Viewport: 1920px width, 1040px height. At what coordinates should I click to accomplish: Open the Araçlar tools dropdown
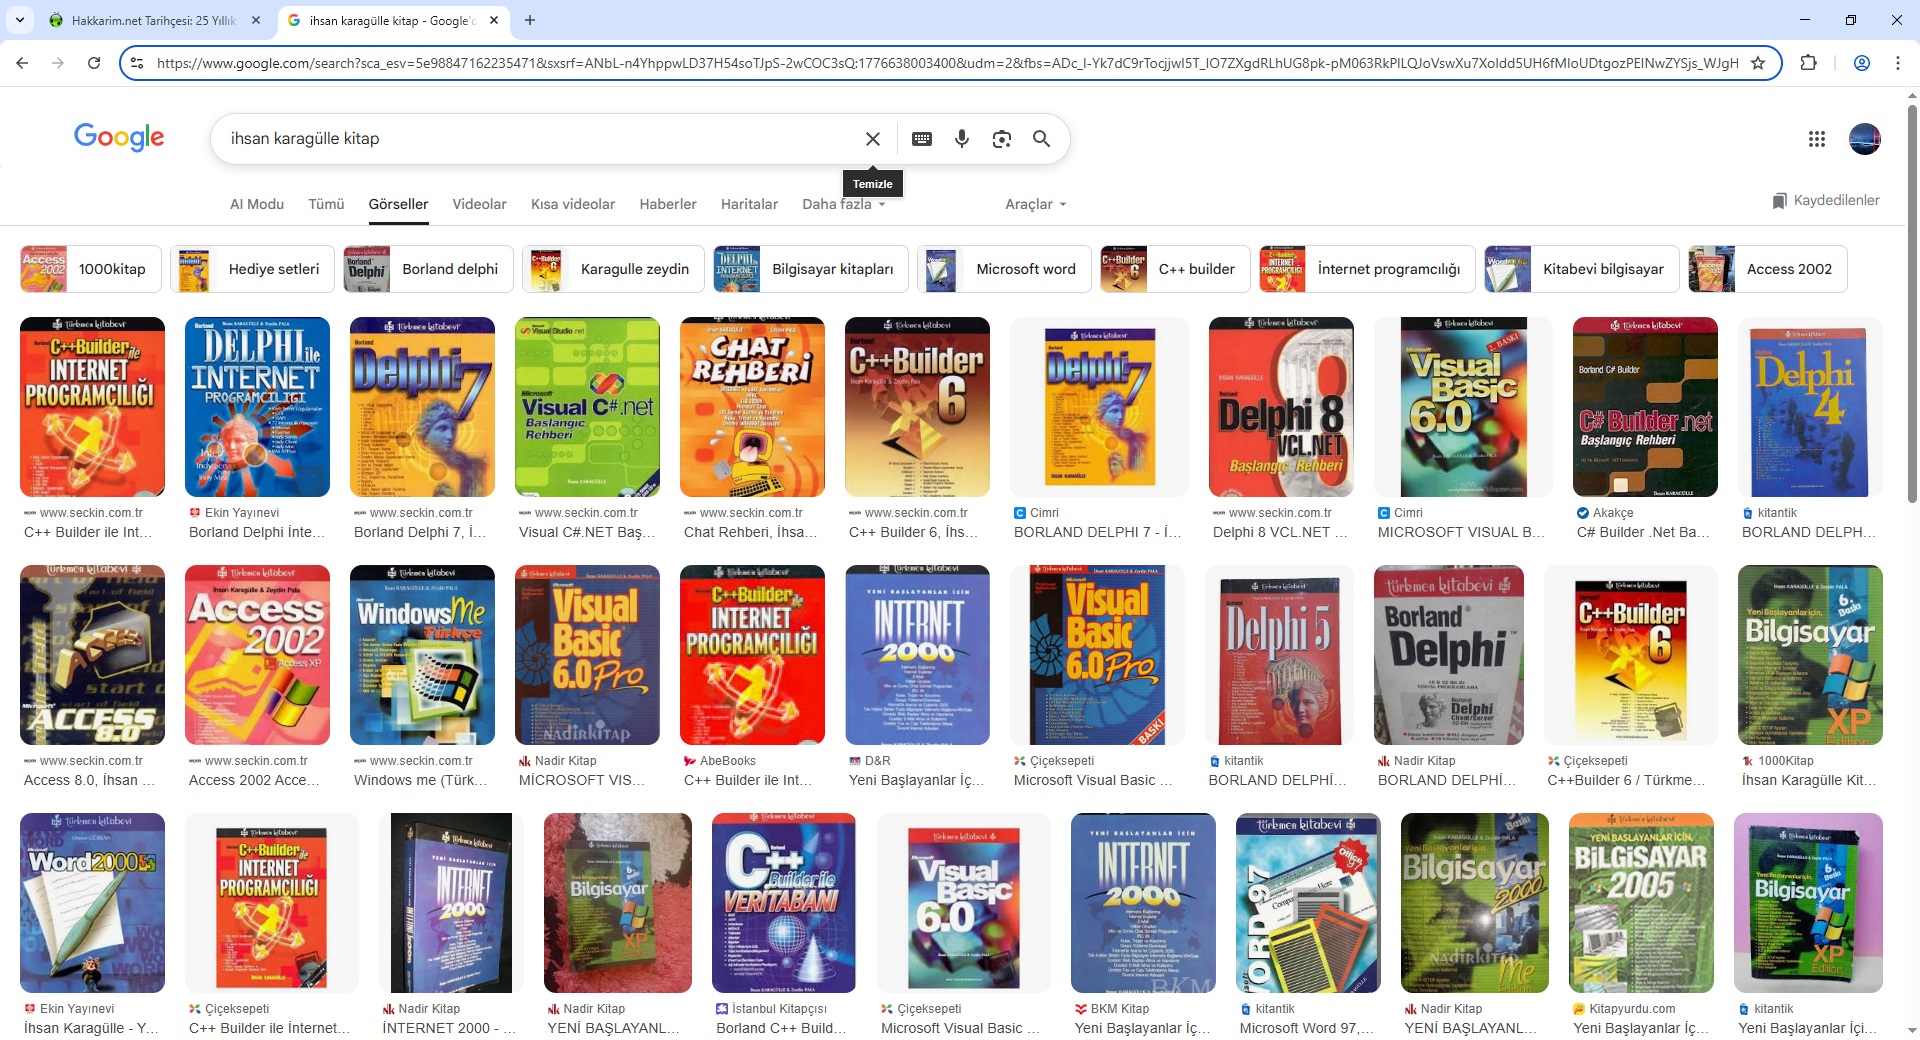pos(1035,204)
